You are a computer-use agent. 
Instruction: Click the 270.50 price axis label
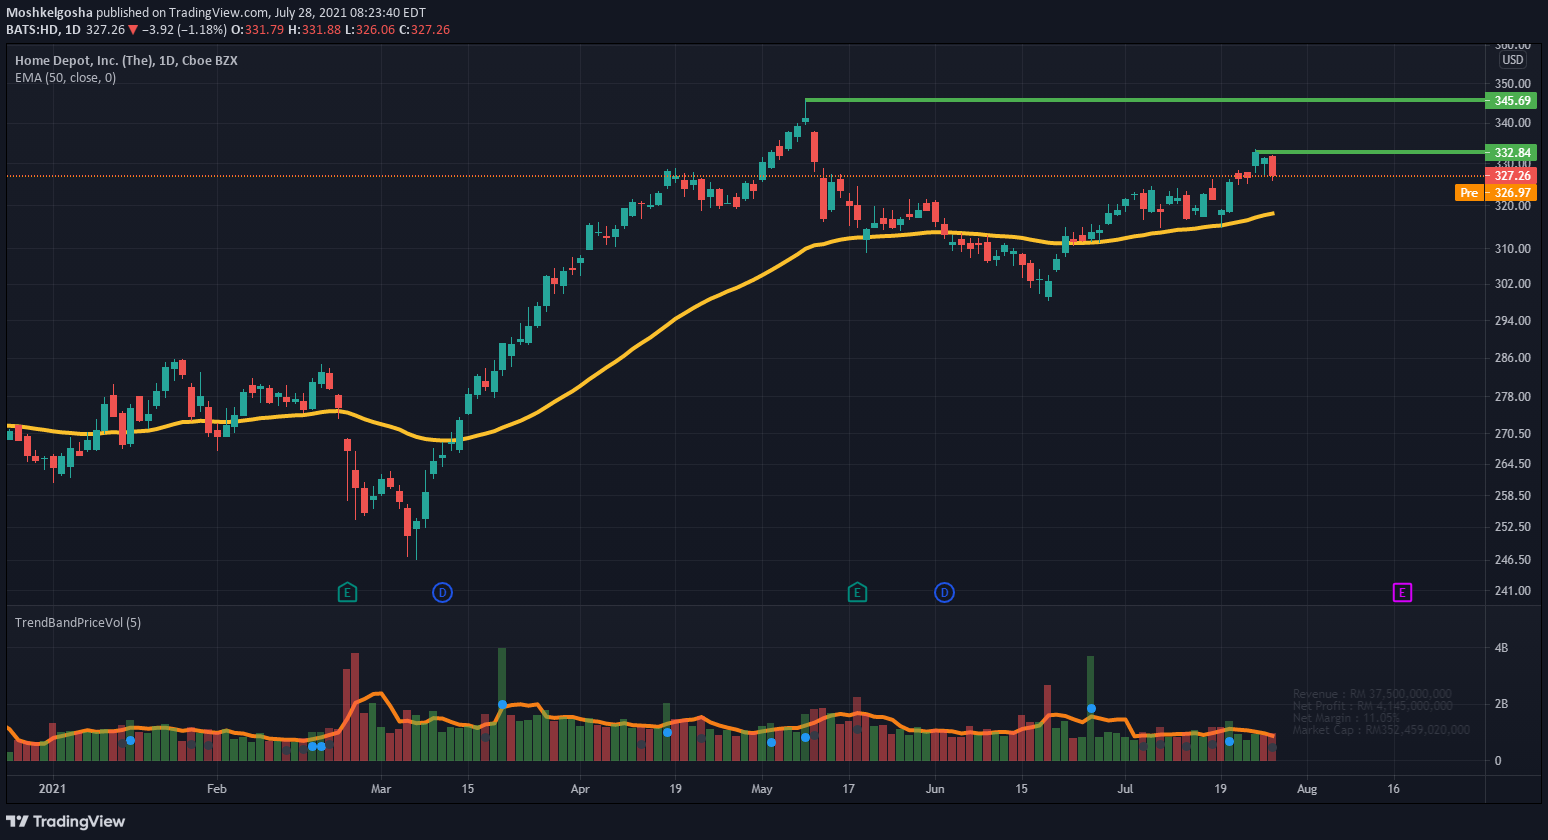pos(1513,434)
